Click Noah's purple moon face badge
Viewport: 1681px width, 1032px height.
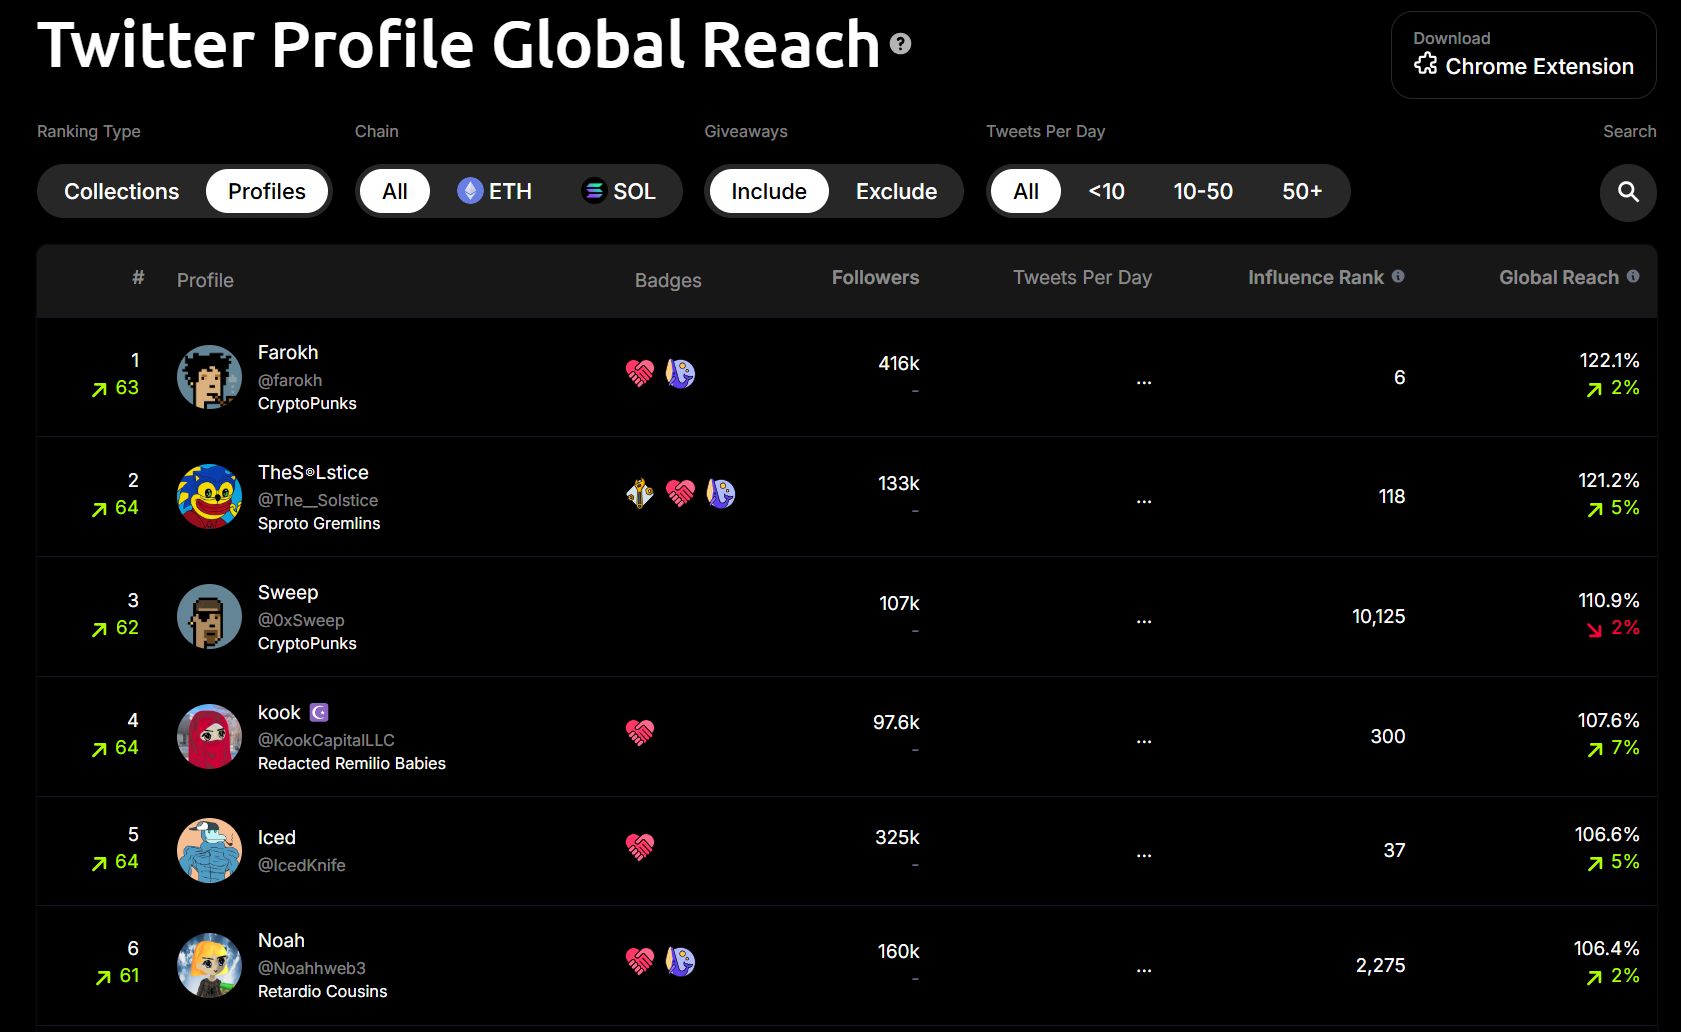(680, 962)
